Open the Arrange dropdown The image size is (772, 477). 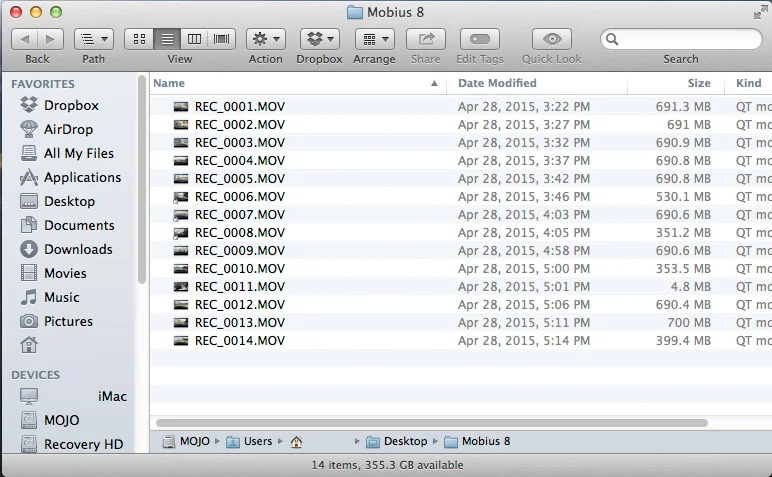(x=375, y=39)
